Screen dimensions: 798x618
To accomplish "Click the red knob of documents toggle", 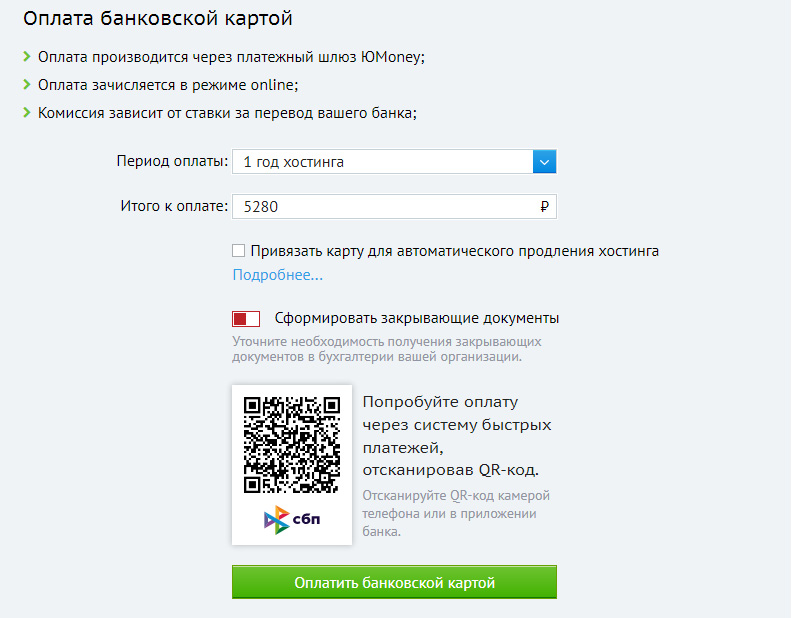I will pos(240,319).
